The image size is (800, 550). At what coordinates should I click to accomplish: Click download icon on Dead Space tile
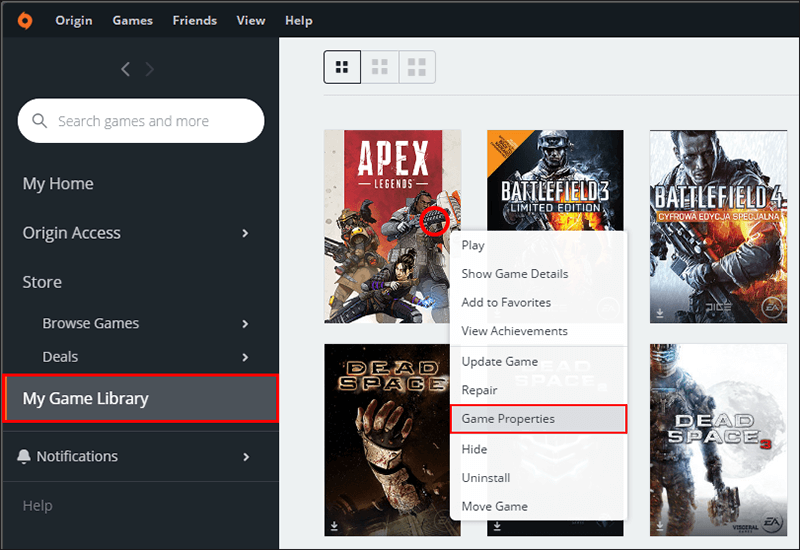coord(334,526)
